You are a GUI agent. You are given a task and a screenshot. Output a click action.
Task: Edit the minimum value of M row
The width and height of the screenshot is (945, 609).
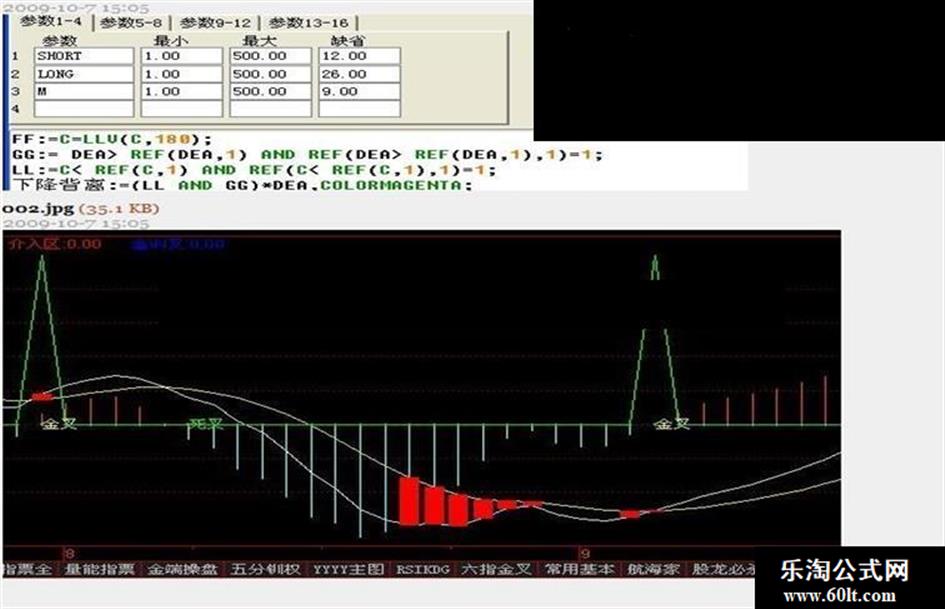pyautogui.click(x=181, y=92)
